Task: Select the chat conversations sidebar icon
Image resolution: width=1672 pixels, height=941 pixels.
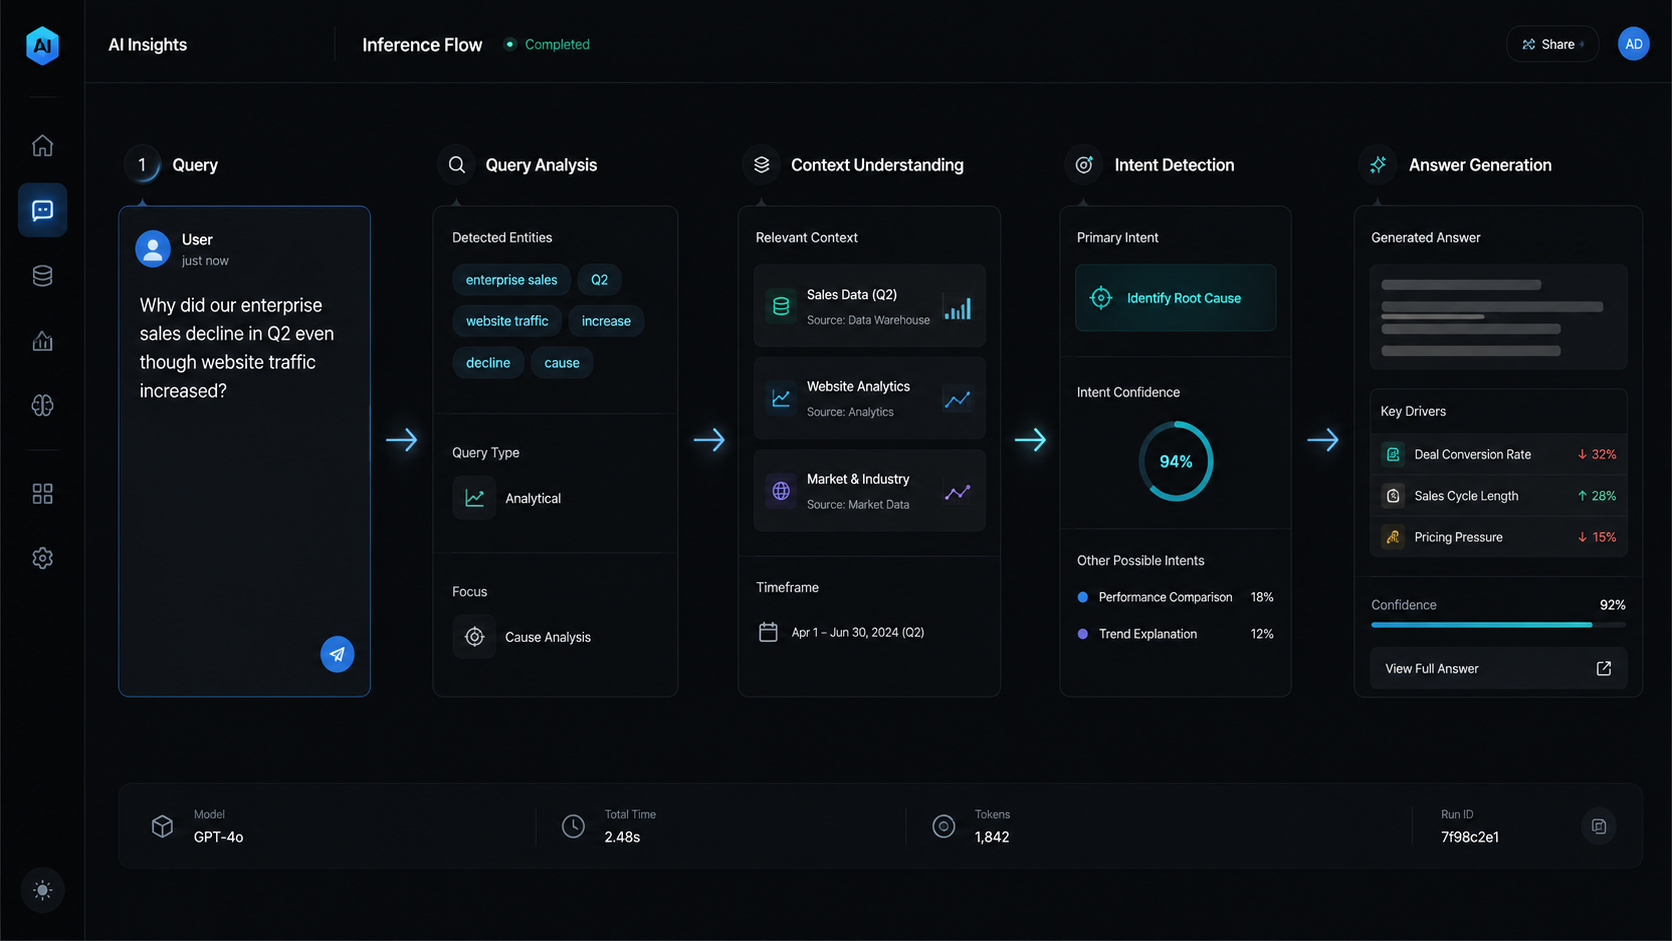Action: point(42,210)
